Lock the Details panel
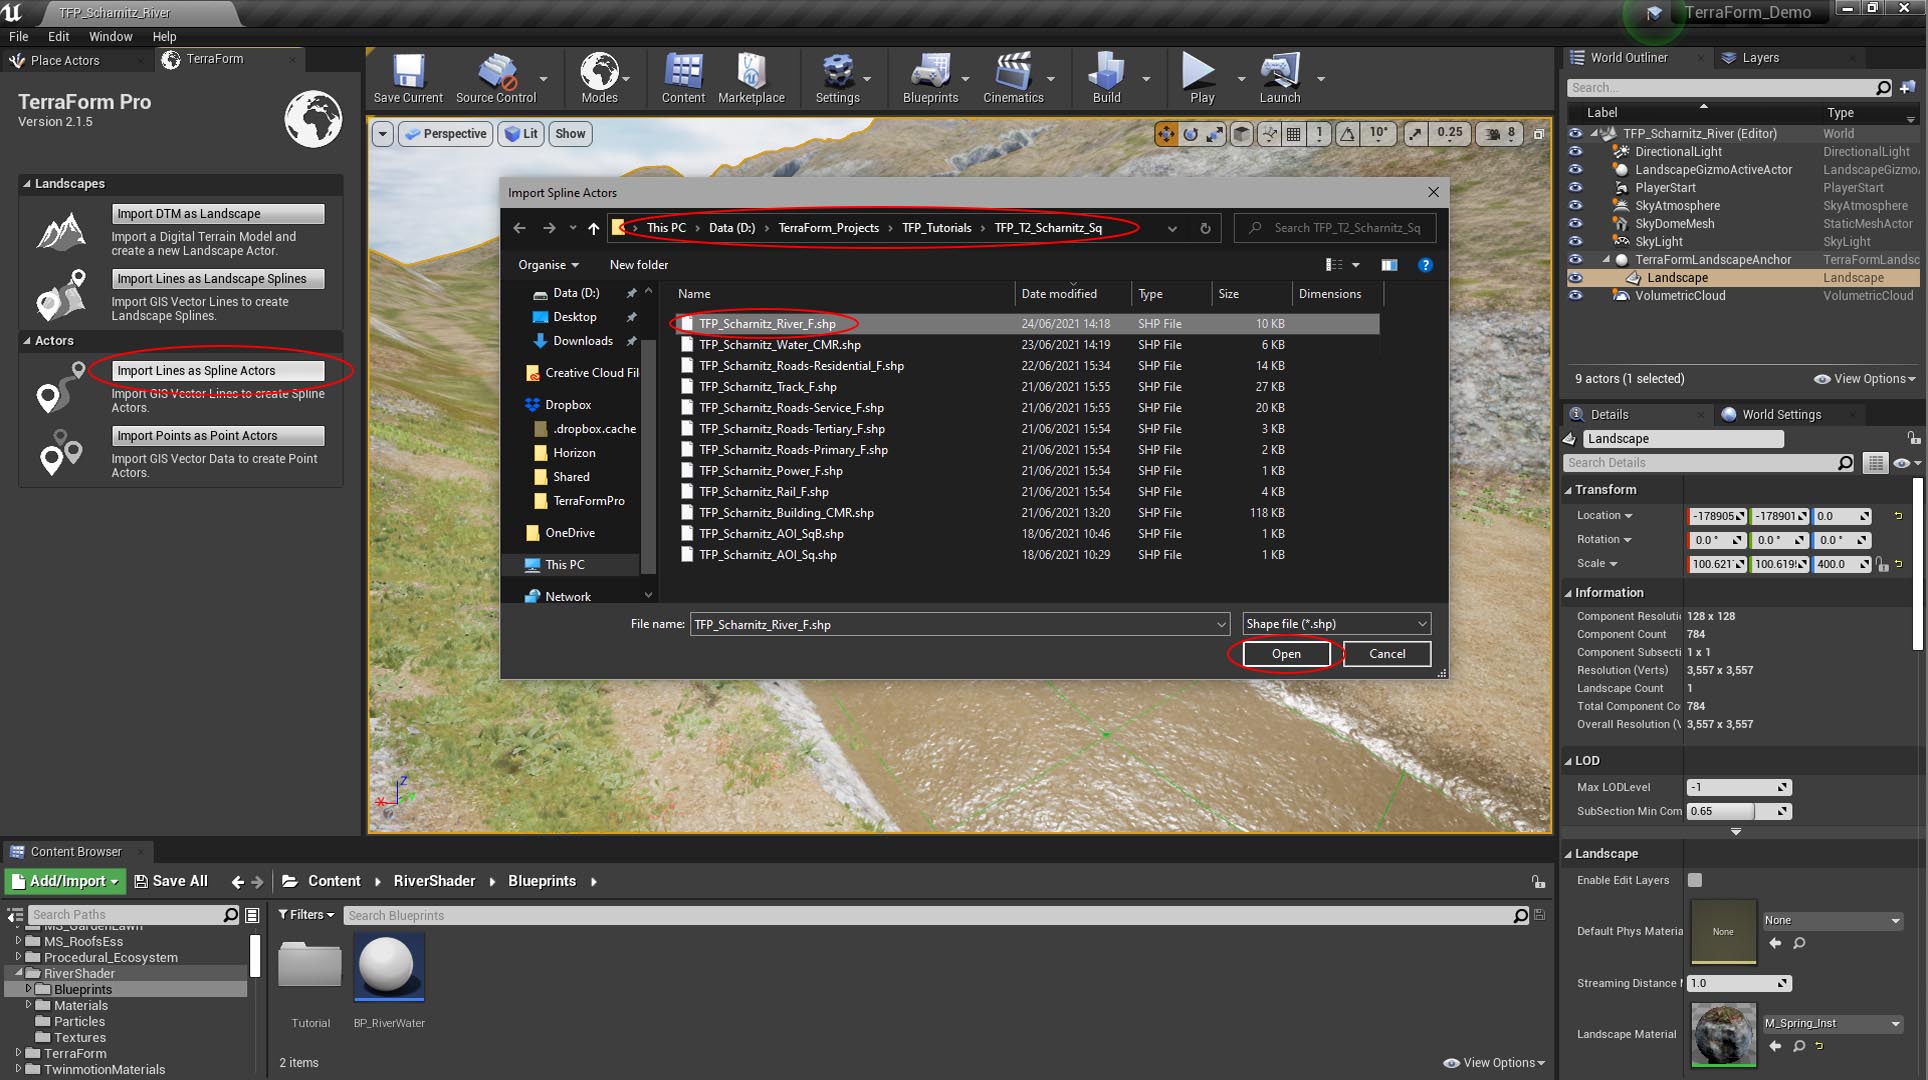 (x=1913, y=438)
